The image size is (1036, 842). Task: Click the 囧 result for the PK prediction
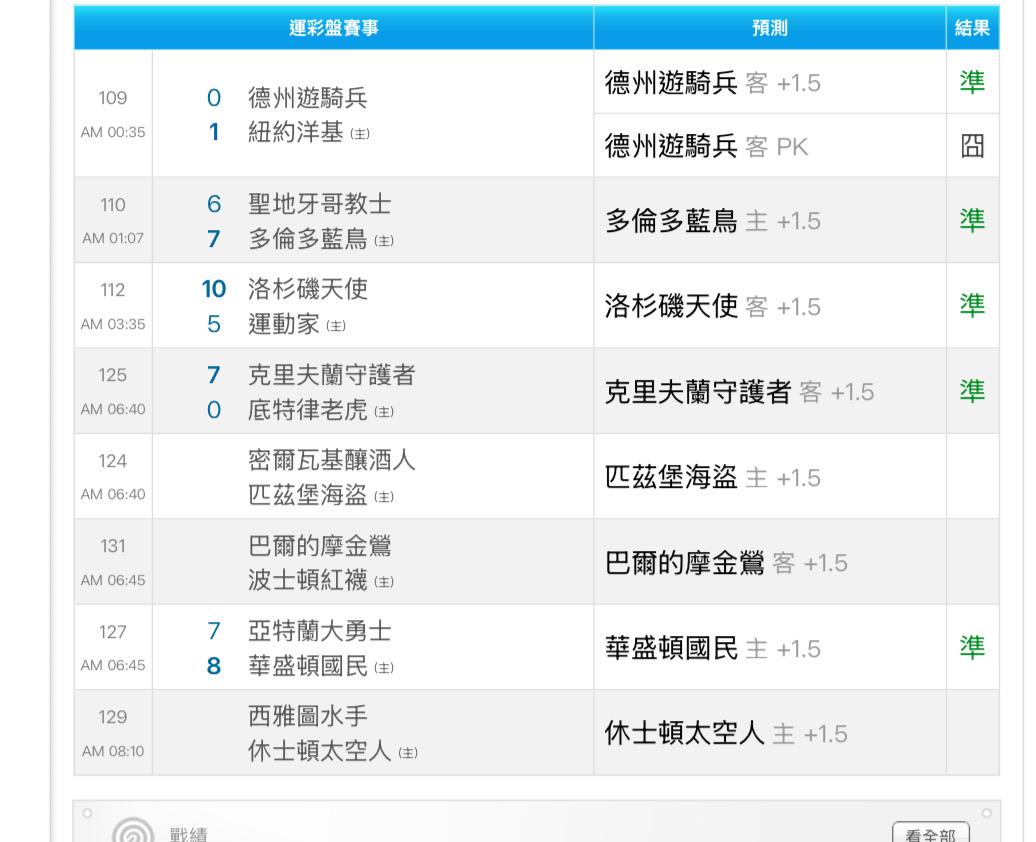coord(973,146)
